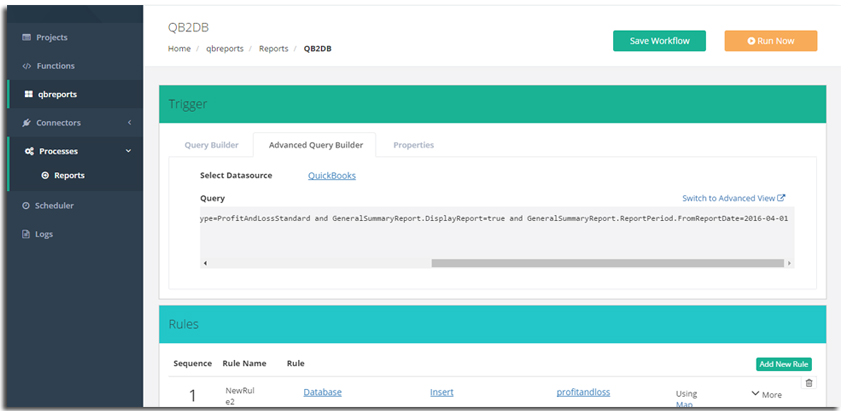Open the QuickBooks datasource link
848x411 pixels.
click(x=331, y=176)
